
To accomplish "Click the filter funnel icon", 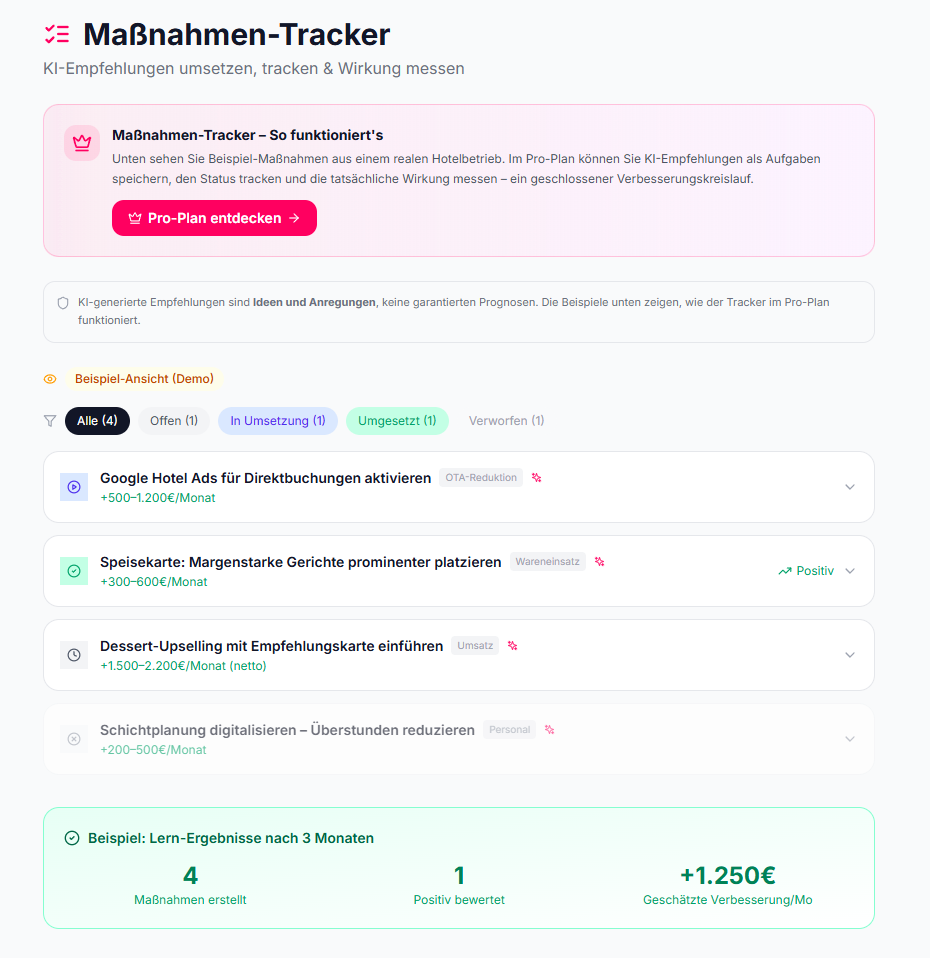I will 50,421.
